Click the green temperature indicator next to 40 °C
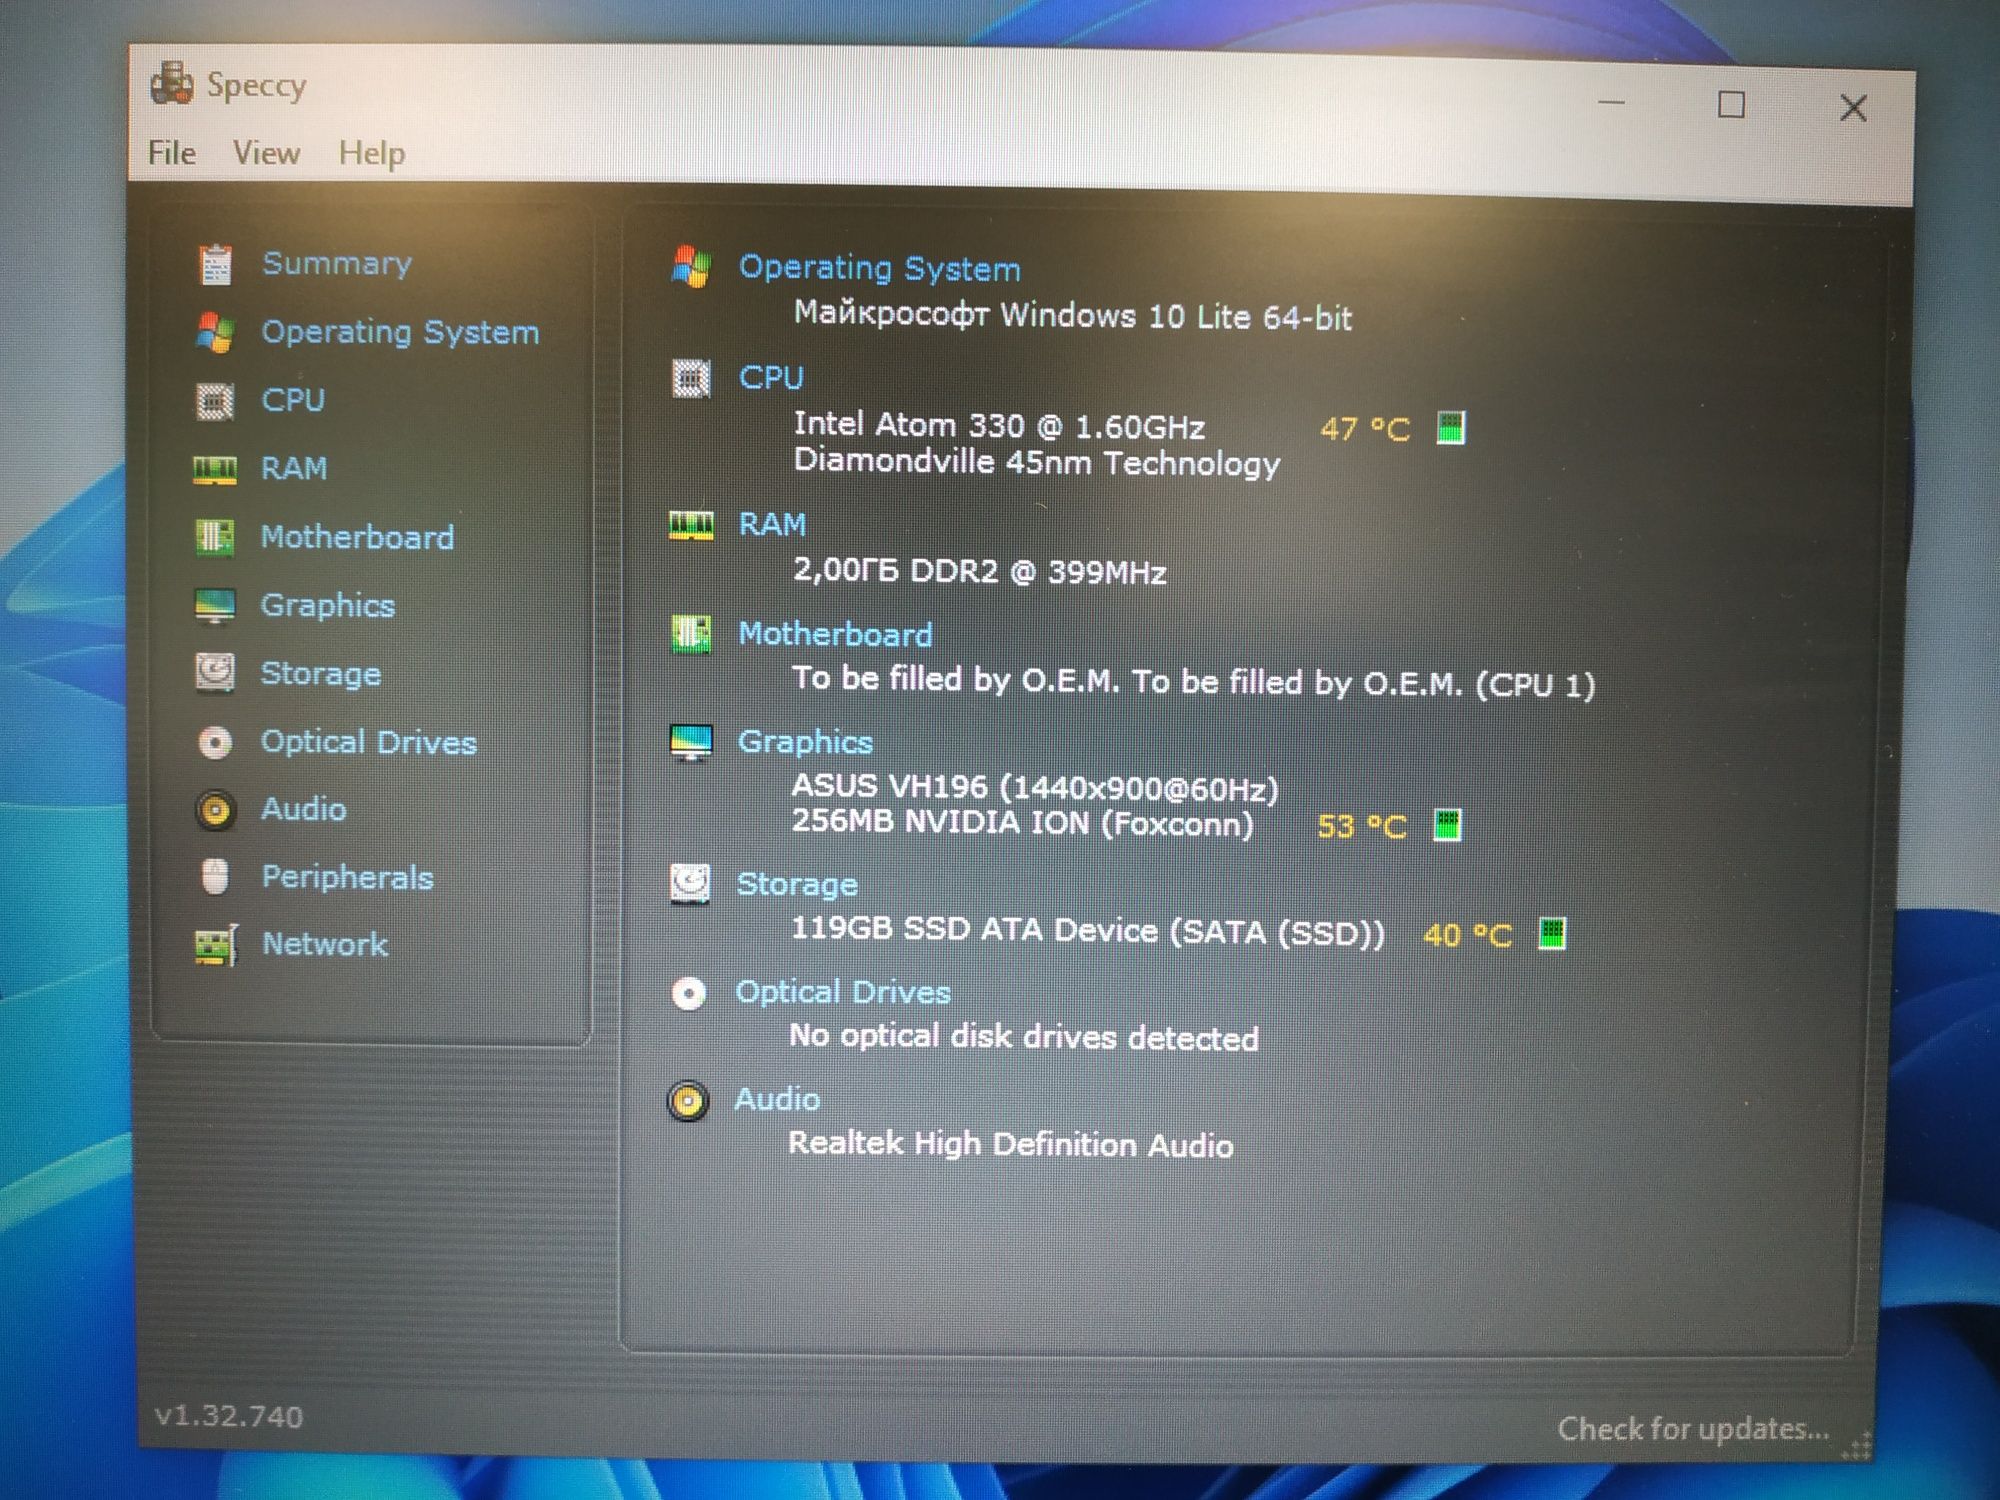 click(x=1552, y=933)
